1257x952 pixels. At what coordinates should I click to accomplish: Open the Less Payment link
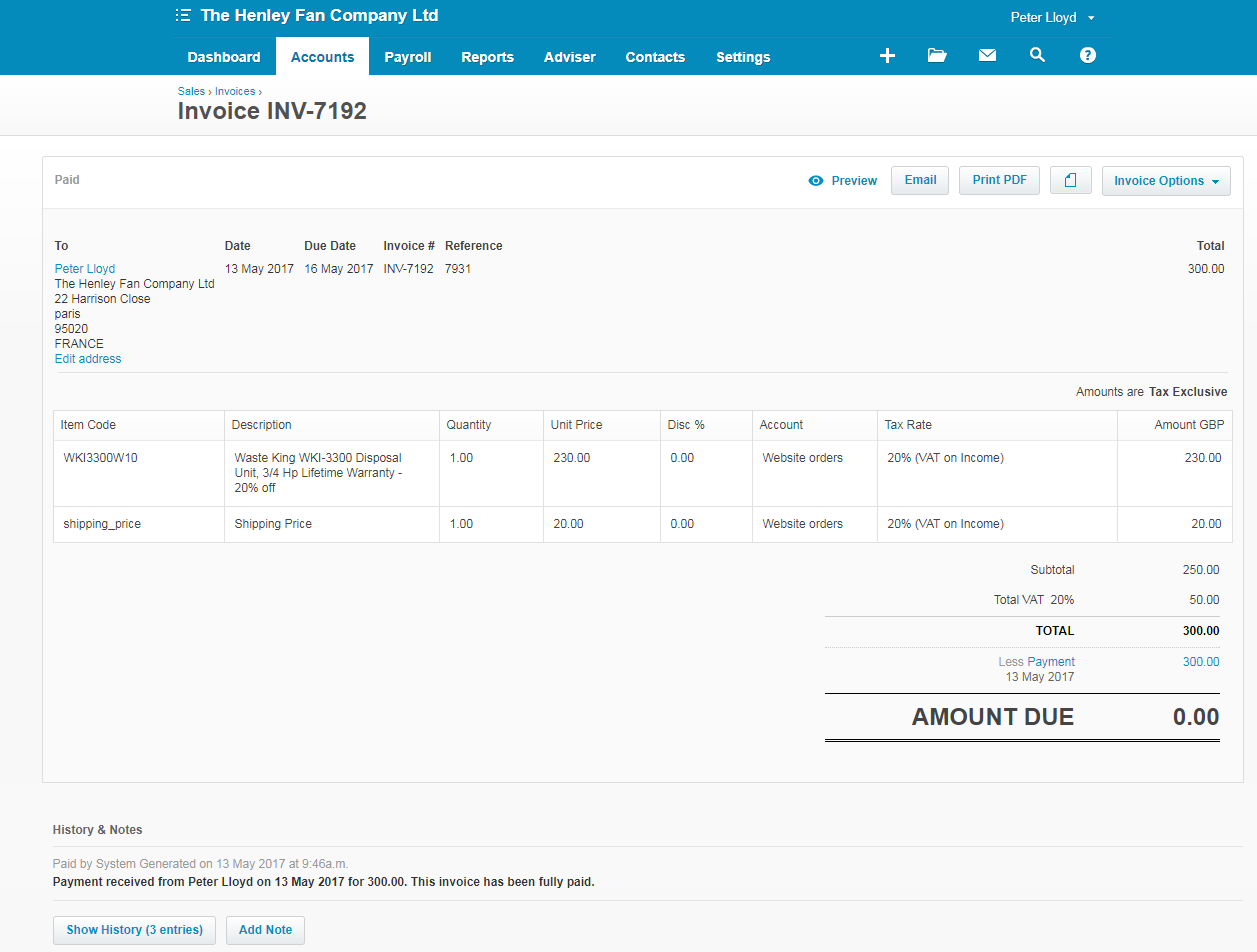[x=1050, y=662]
